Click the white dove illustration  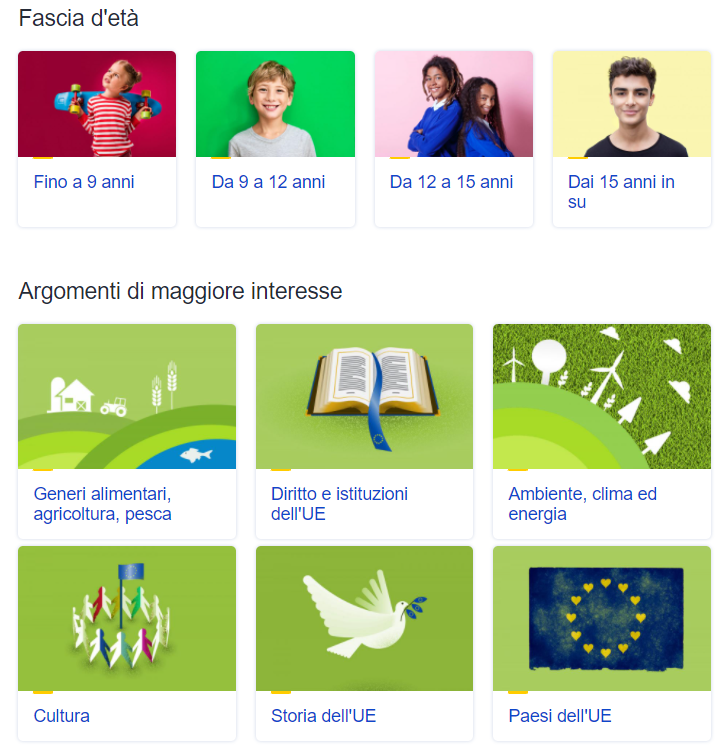point(364,618)
